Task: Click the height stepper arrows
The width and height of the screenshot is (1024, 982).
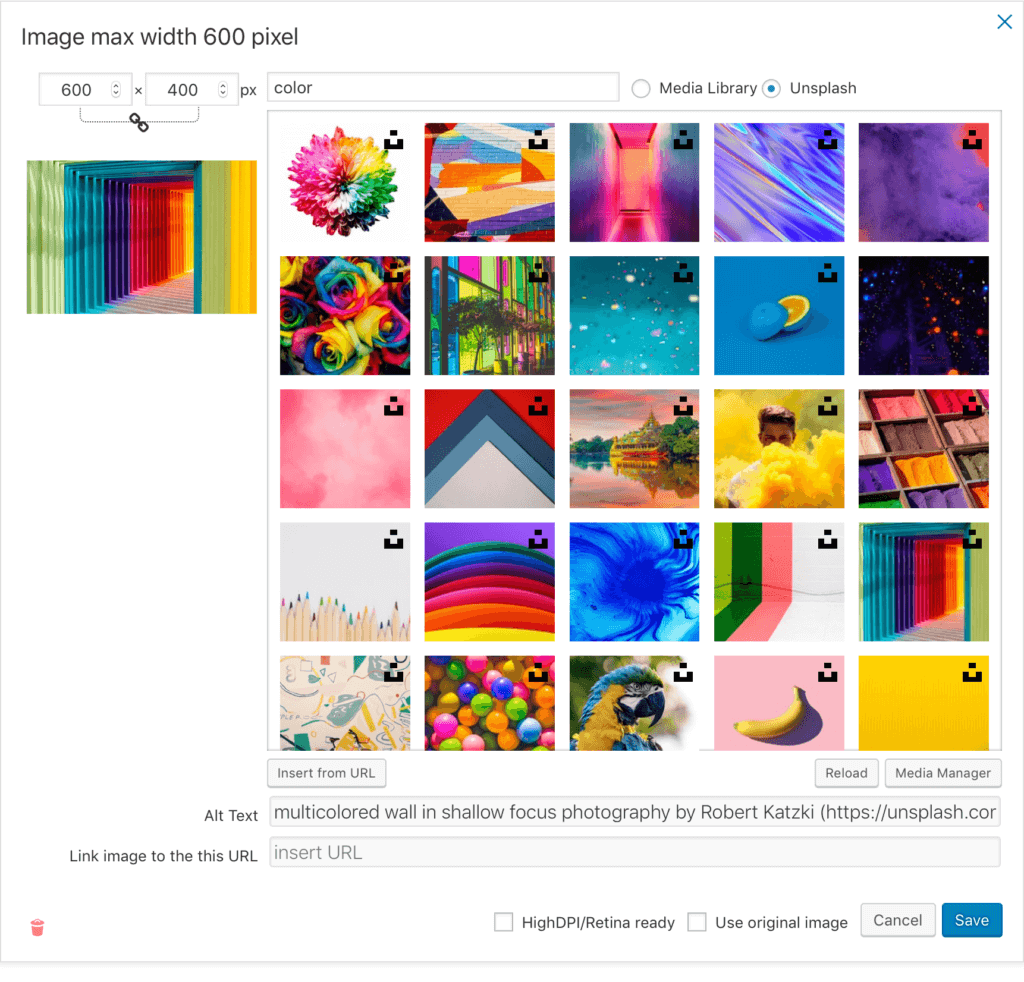Action: (222, 90)
